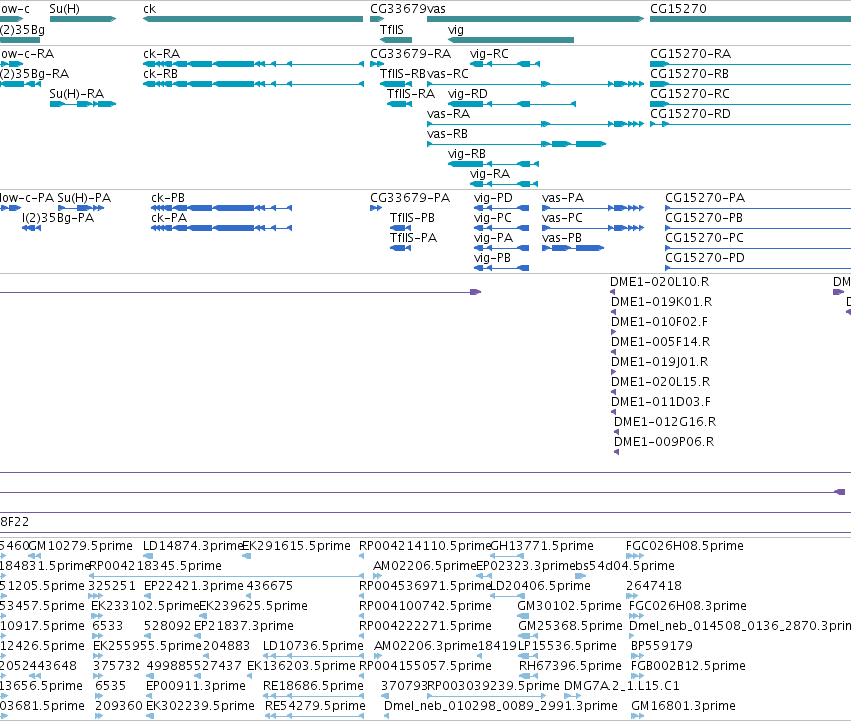The width and height of the screenshot is (851, 721).
Task: Click the vig-RC transcript label
Action: [x=489, y=54]
